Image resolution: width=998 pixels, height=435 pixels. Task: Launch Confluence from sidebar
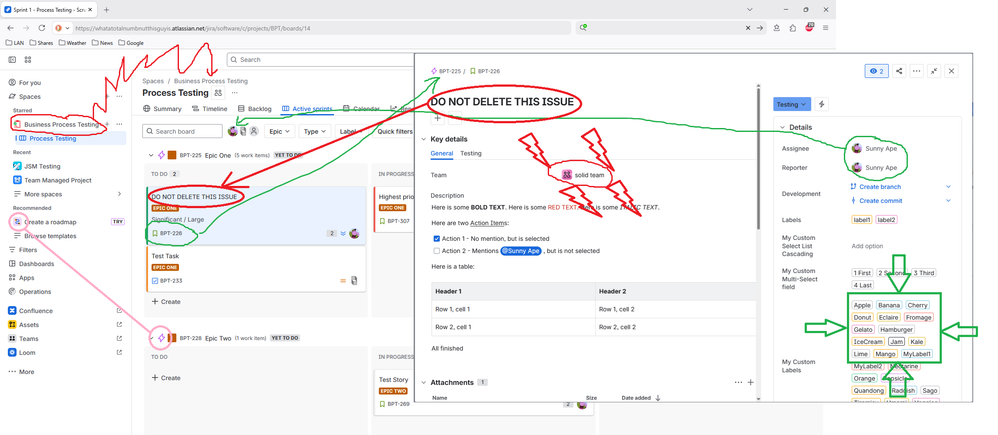tap(36, 311)
